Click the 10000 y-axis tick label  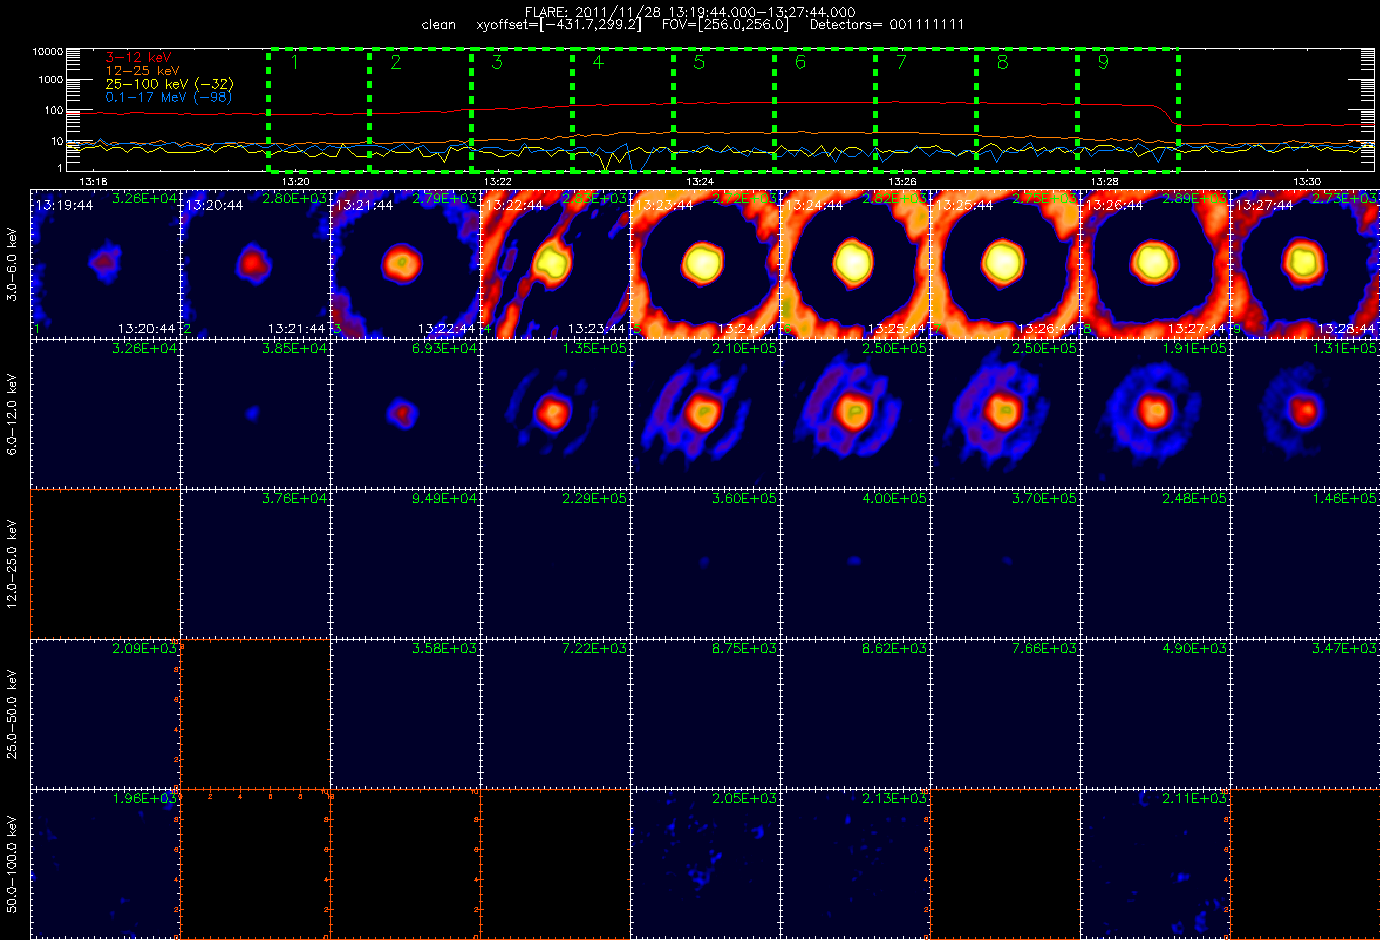[x=48, y=51]
